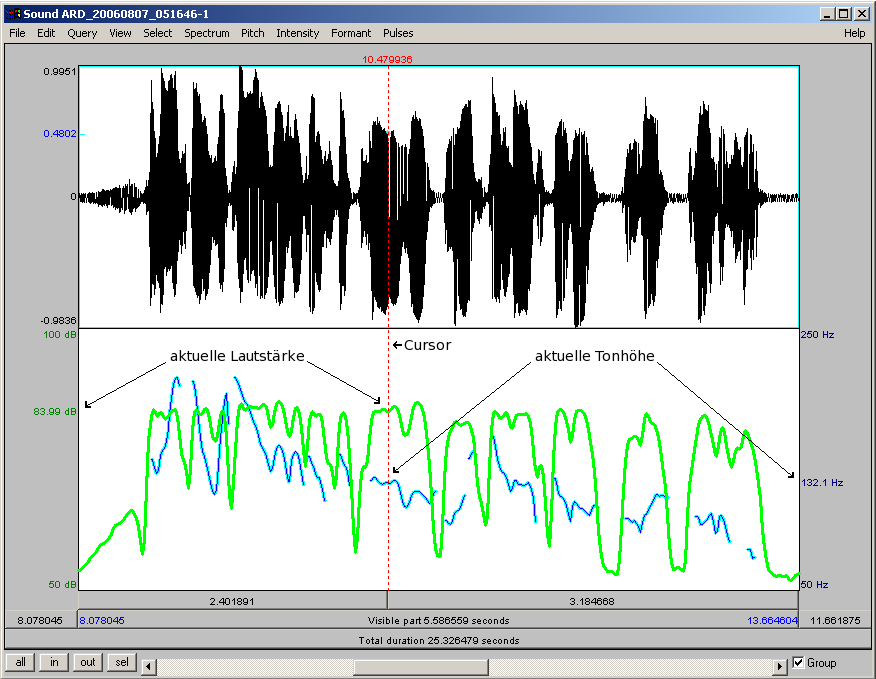Click the 'in' zoom button

point(54,662)
